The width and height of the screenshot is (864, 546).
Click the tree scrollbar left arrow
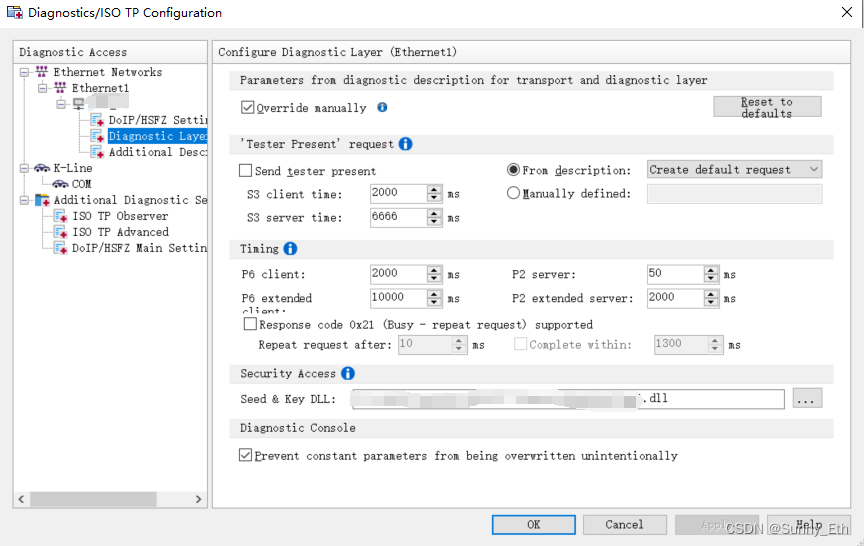click(x=21, y=499)
